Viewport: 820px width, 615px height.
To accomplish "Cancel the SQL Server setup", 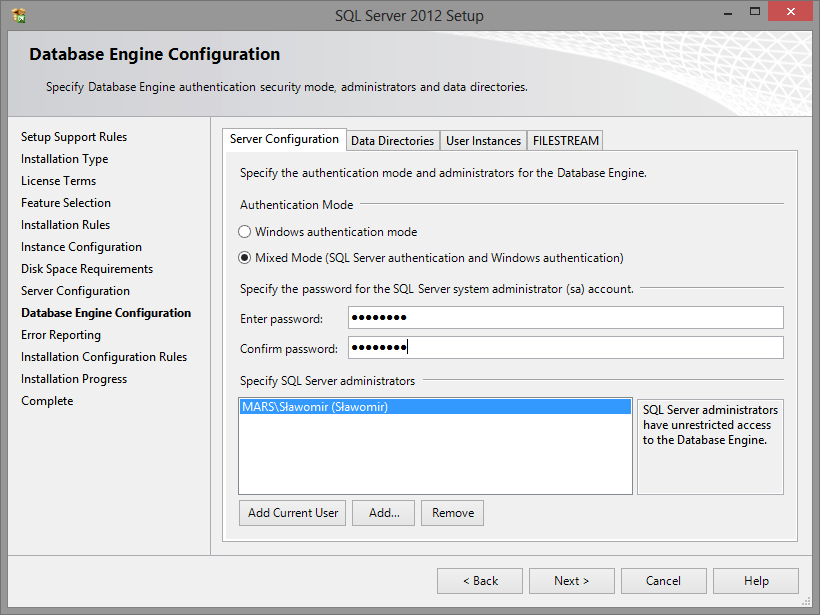I will [663, 581].
